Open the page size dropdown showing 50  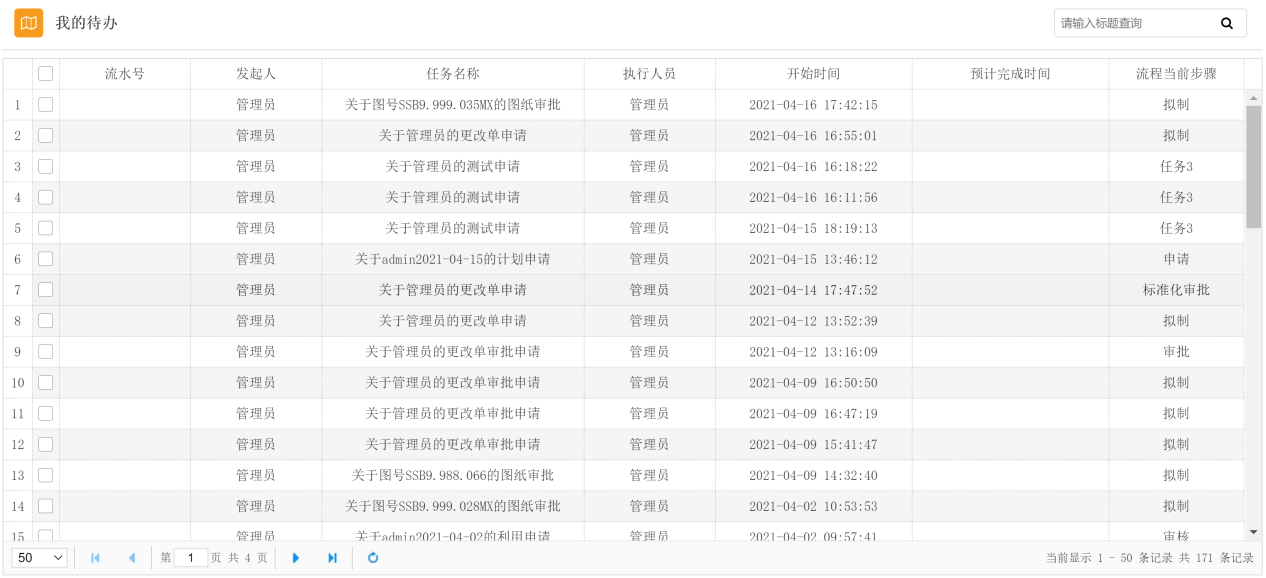40,558
